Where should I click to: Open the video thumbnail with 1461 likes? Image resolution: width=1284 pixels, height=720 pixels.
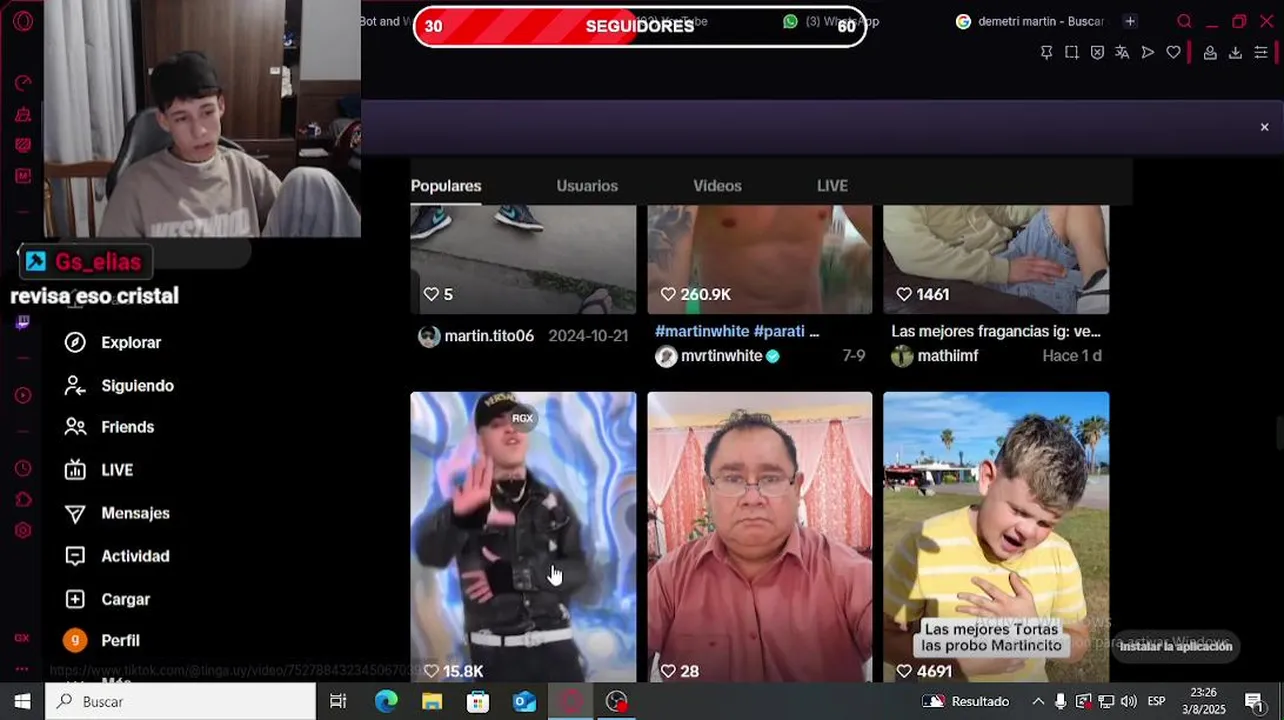tap(996, 260)
